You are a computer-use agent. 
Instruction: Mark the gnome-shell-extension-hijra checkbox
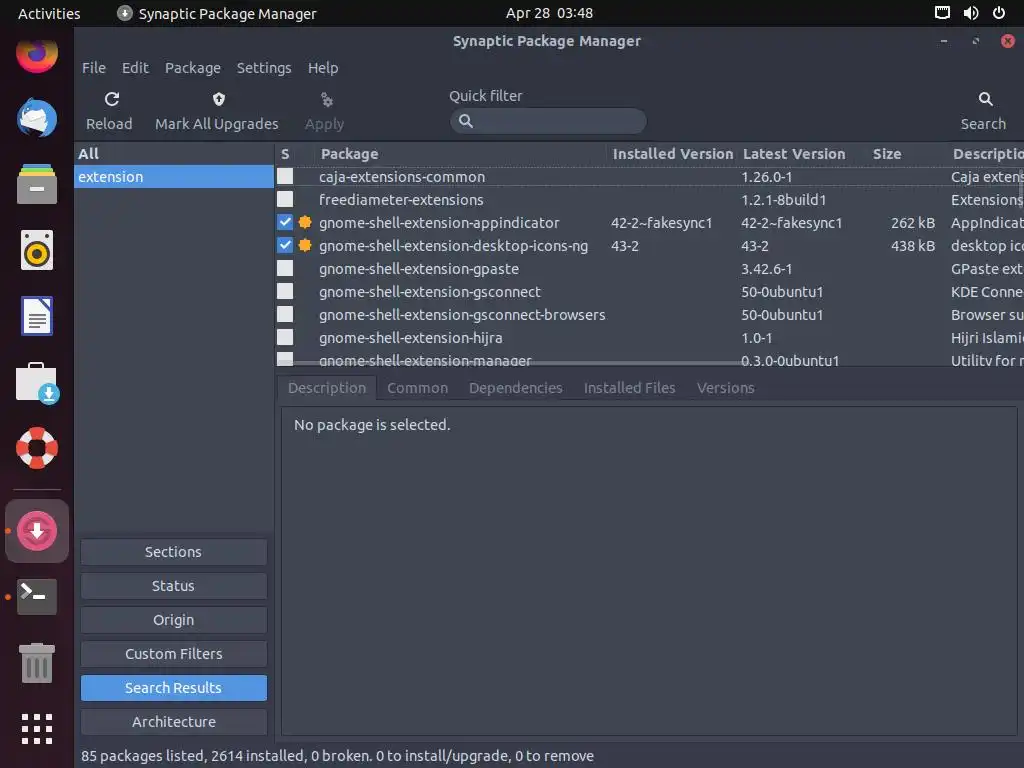tap(285, 338)
